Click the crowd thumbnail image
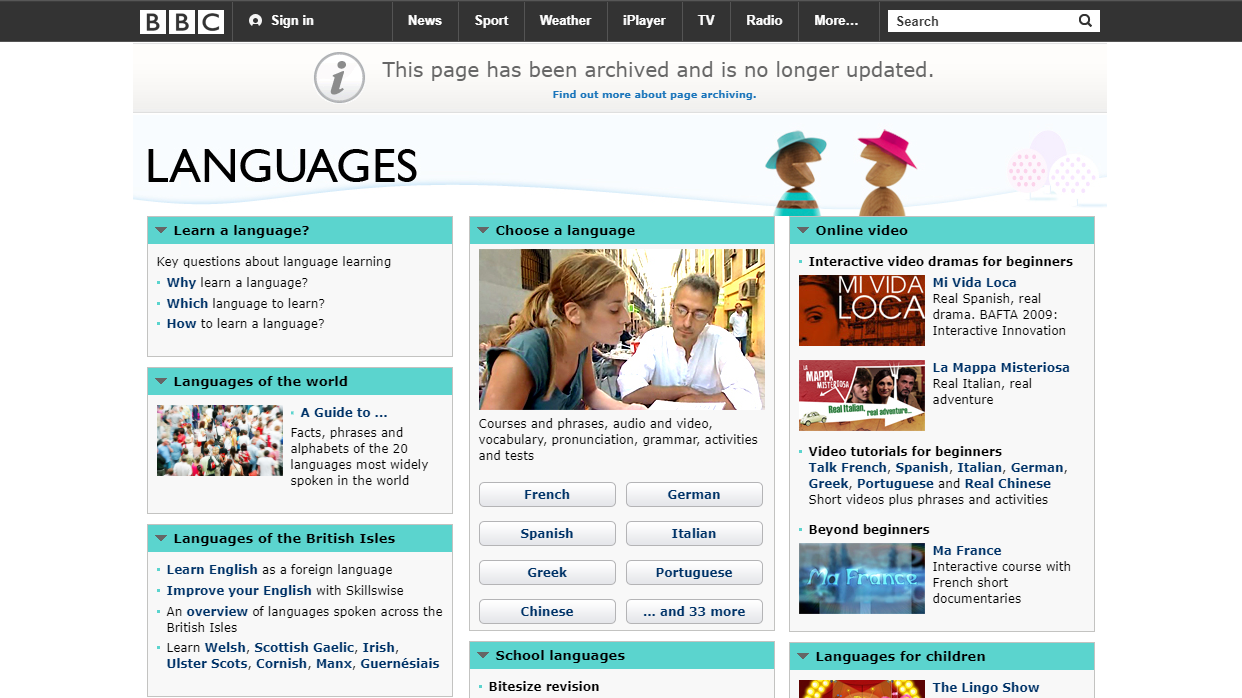The image size is (1242, 698). pyautogui.click(x=220, y=441)
